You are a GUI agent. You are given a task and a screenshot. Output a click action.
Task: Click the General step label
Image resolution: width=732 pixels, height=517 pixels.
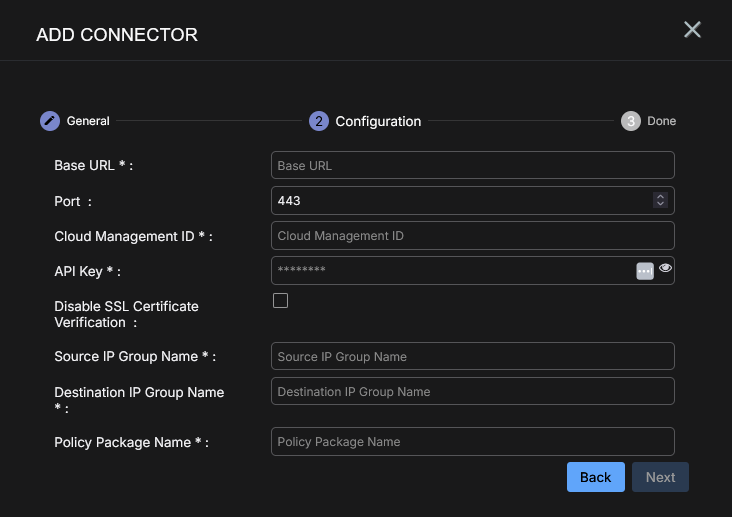tap(88, 121)
